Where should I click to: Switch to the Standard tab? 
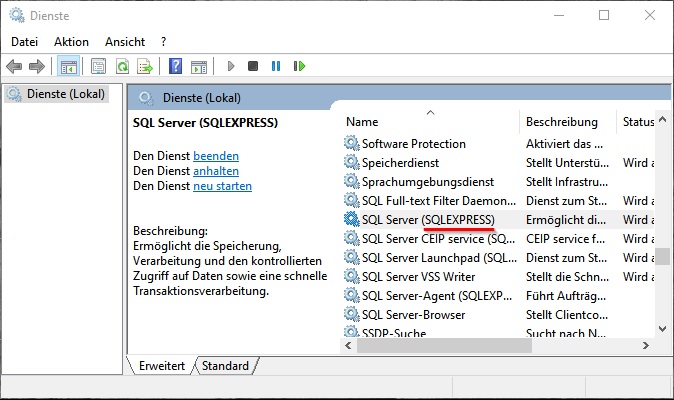pyautogui.click(x=225, y=366)
